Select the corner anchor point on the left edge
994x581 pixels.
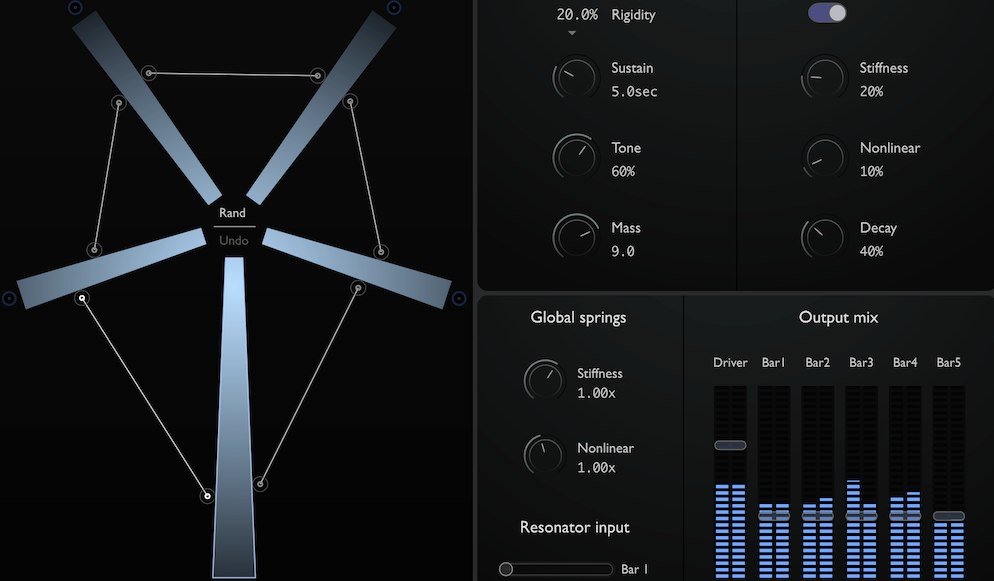(x=8, y=296)
